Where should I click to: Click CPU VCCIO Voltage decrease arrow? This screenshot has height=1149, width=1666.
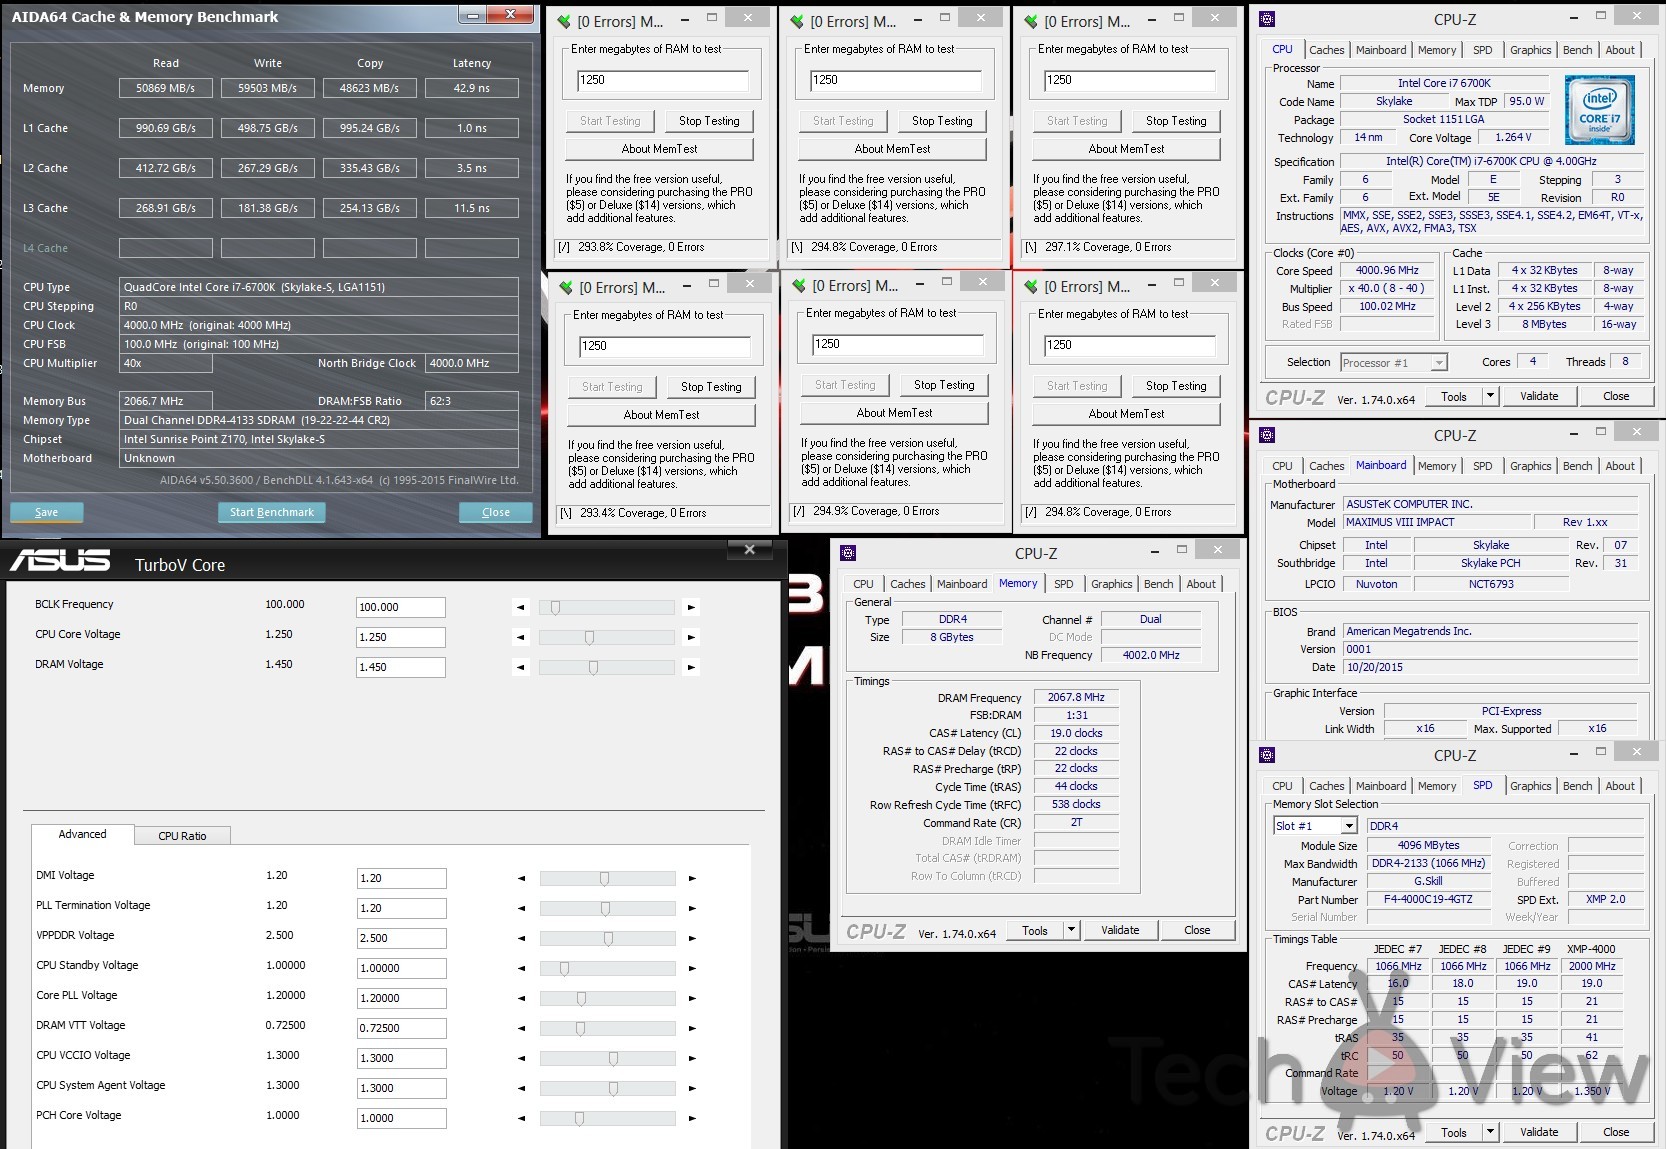[x=521, y=1058]
